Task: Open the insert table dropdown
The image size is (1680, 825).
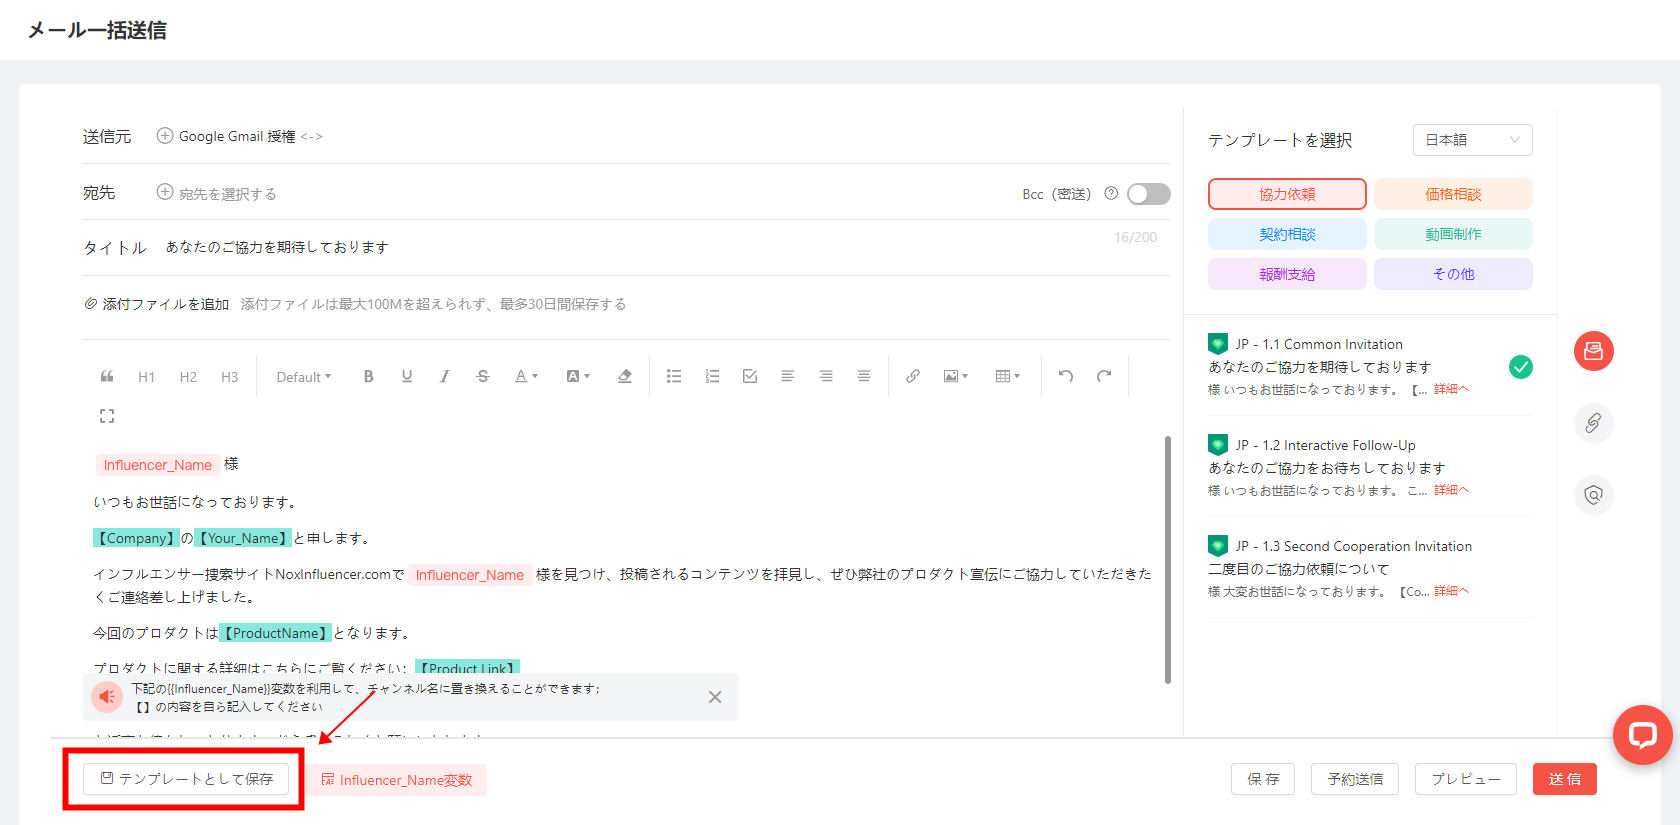Action: pos(1008,377)
